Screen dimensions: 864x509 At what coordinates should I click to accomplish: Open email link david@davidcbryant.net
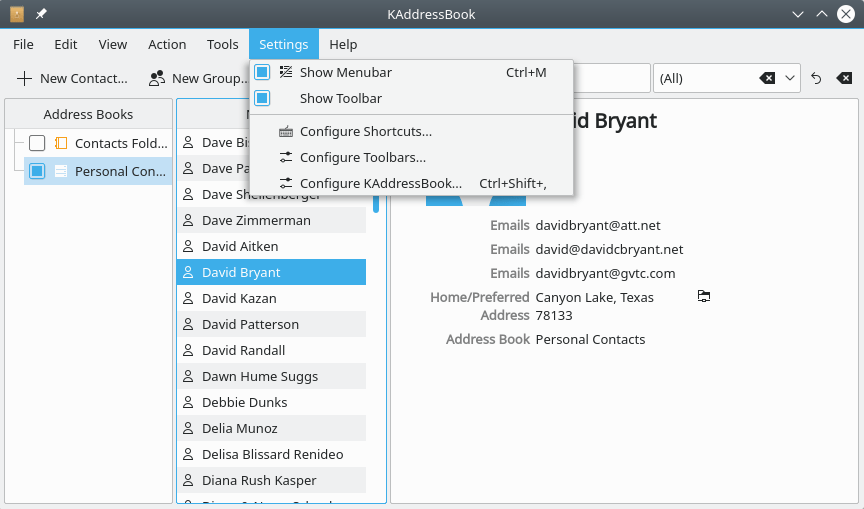pyautogui.click(x=609, y=250)
